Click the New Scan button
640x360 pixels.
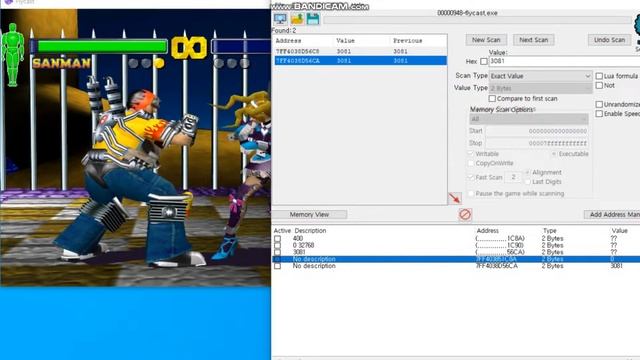point(486,40)
